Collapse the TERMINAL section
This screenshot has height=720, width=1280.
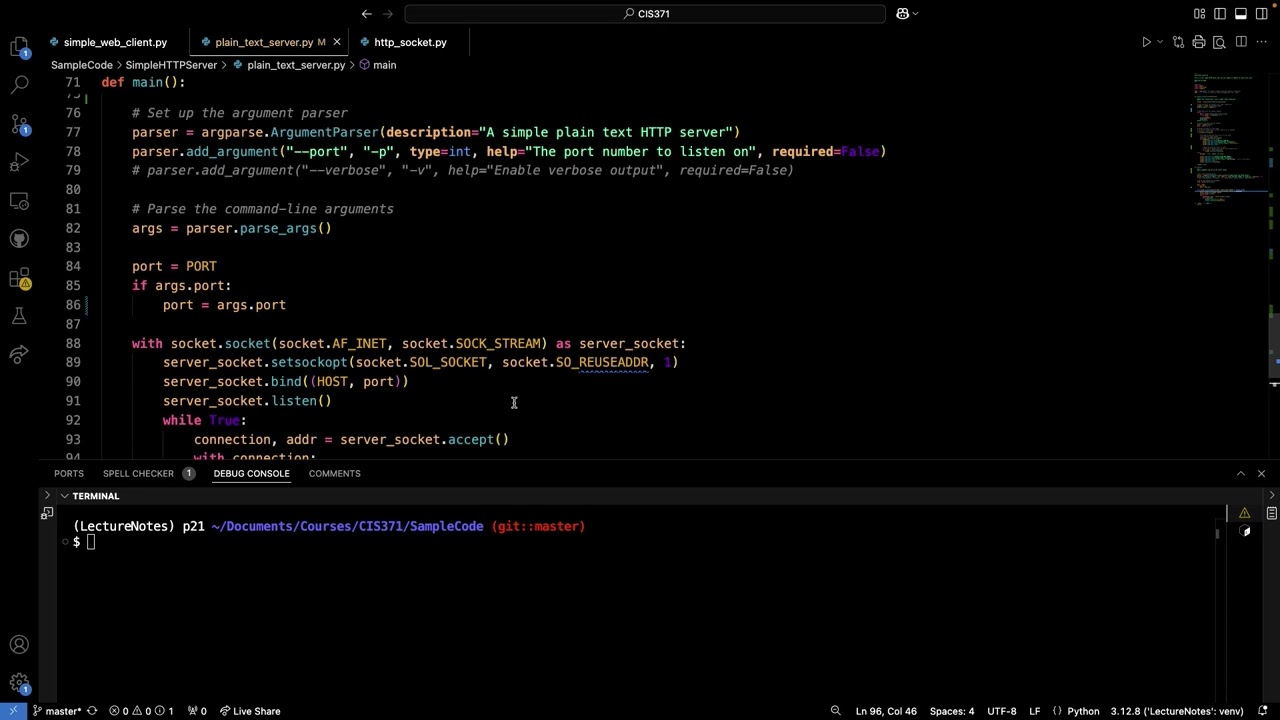64,496
